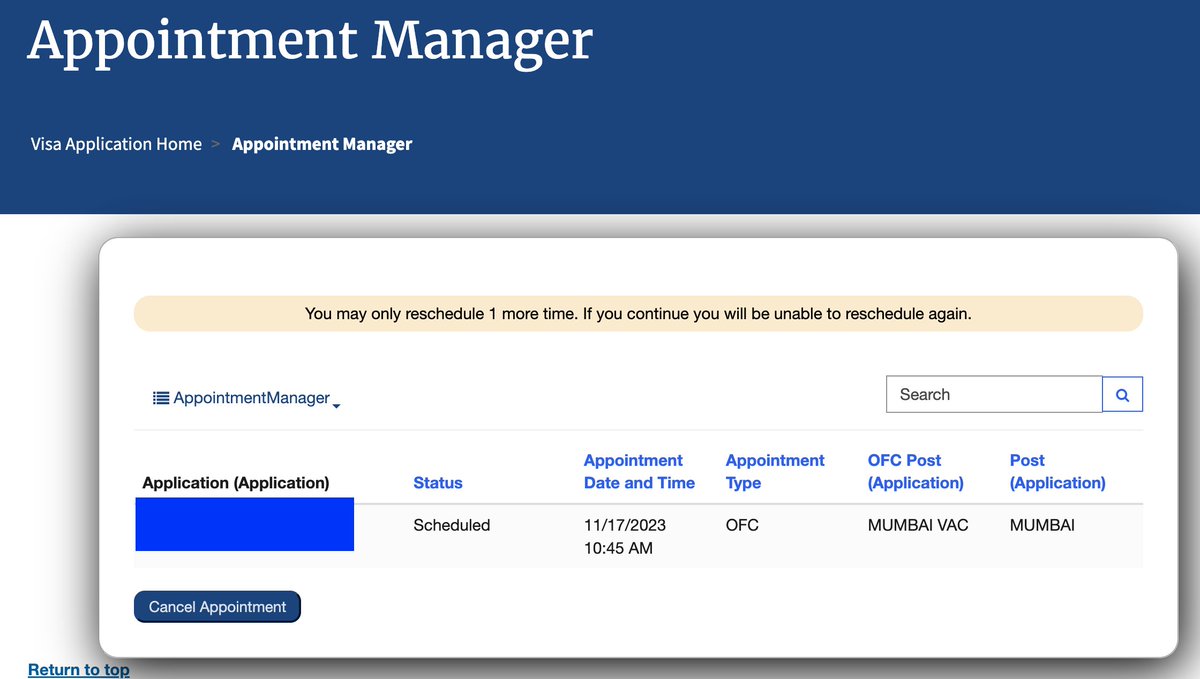Click the list icon beside AppointmentManager
The height and width of the screenshot is (679, 1200).
pyautogui.click(x=161, y=398)
